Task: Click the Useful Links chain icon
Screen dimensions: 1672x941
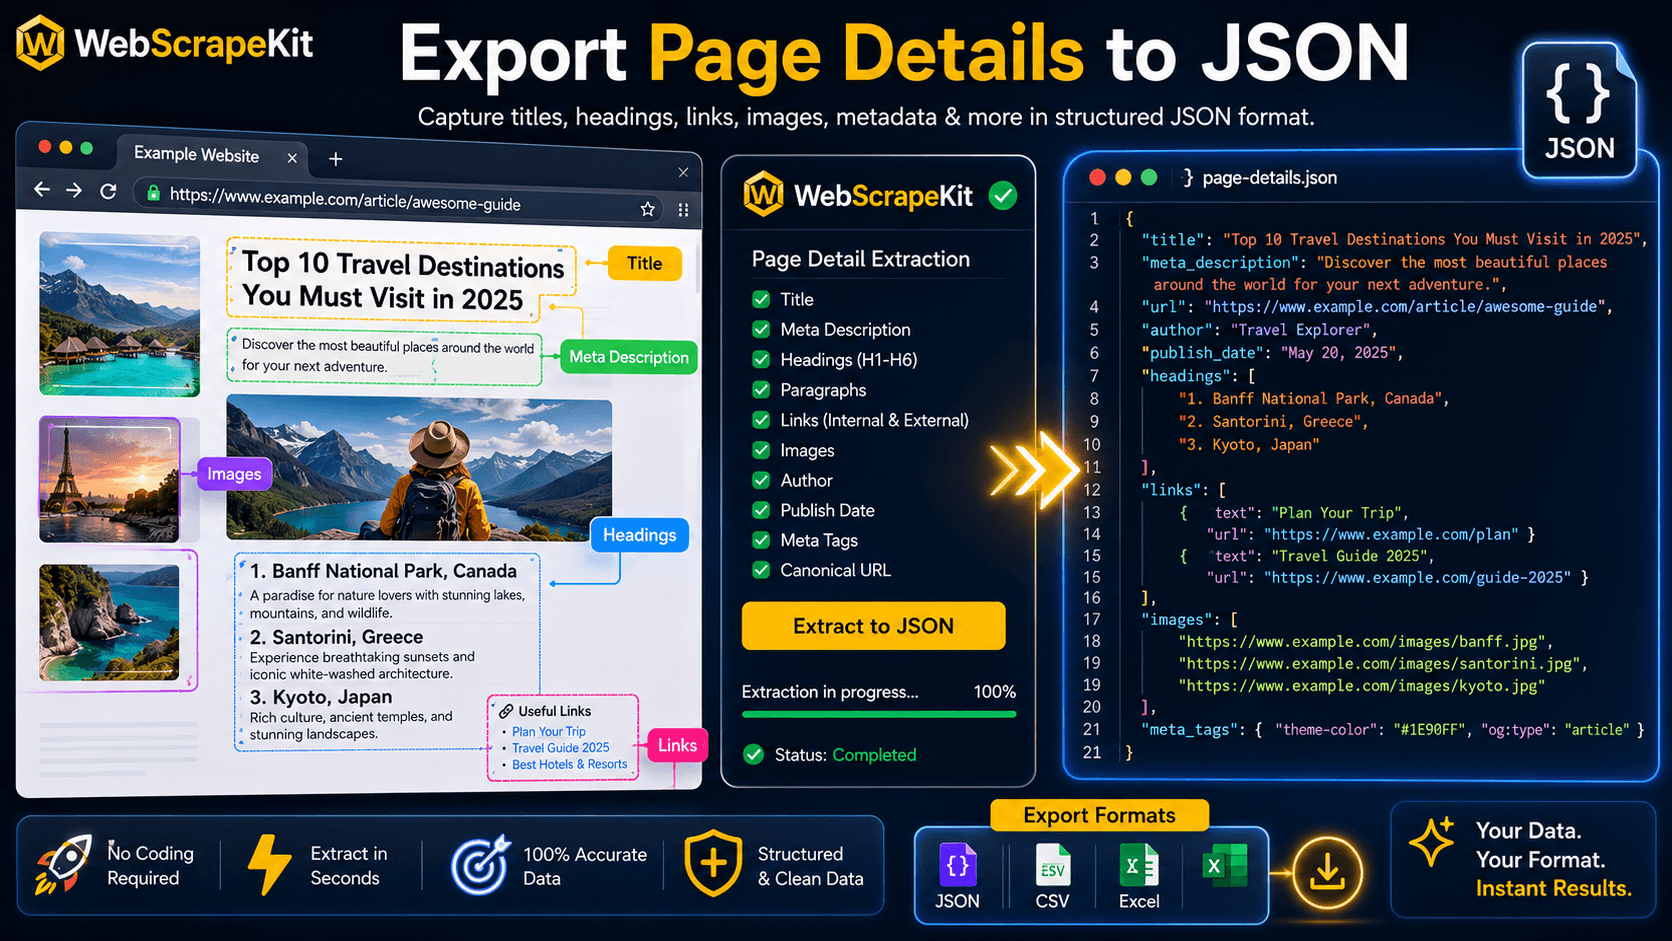Action: pyautogui.click(x=507, y=711)
